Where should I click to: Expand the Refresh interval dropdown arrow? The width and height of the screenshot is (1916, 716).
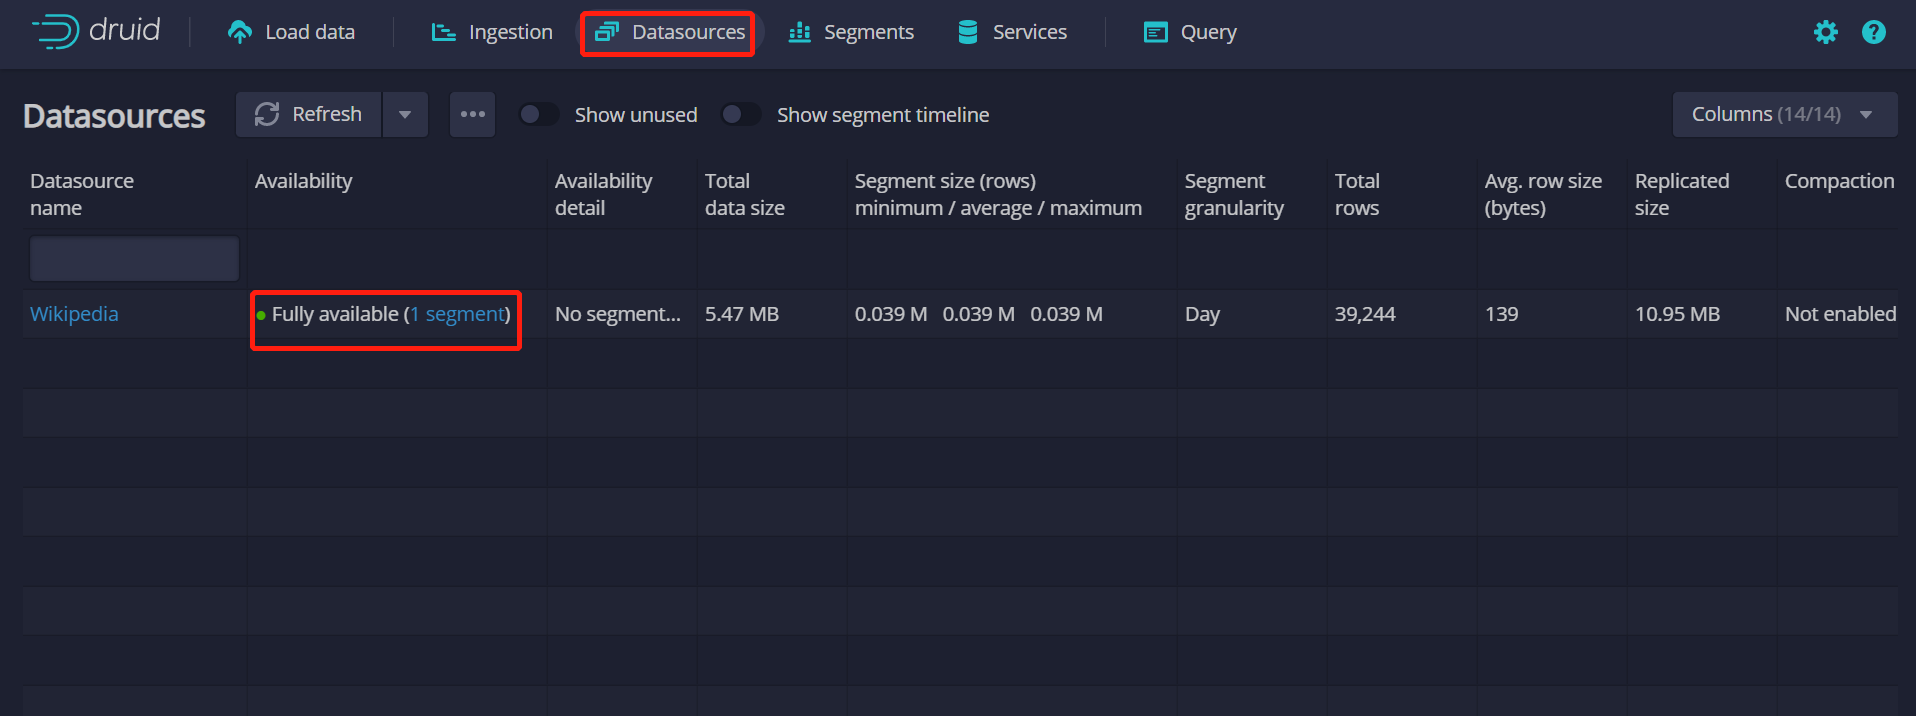click(x=405, y=114)
